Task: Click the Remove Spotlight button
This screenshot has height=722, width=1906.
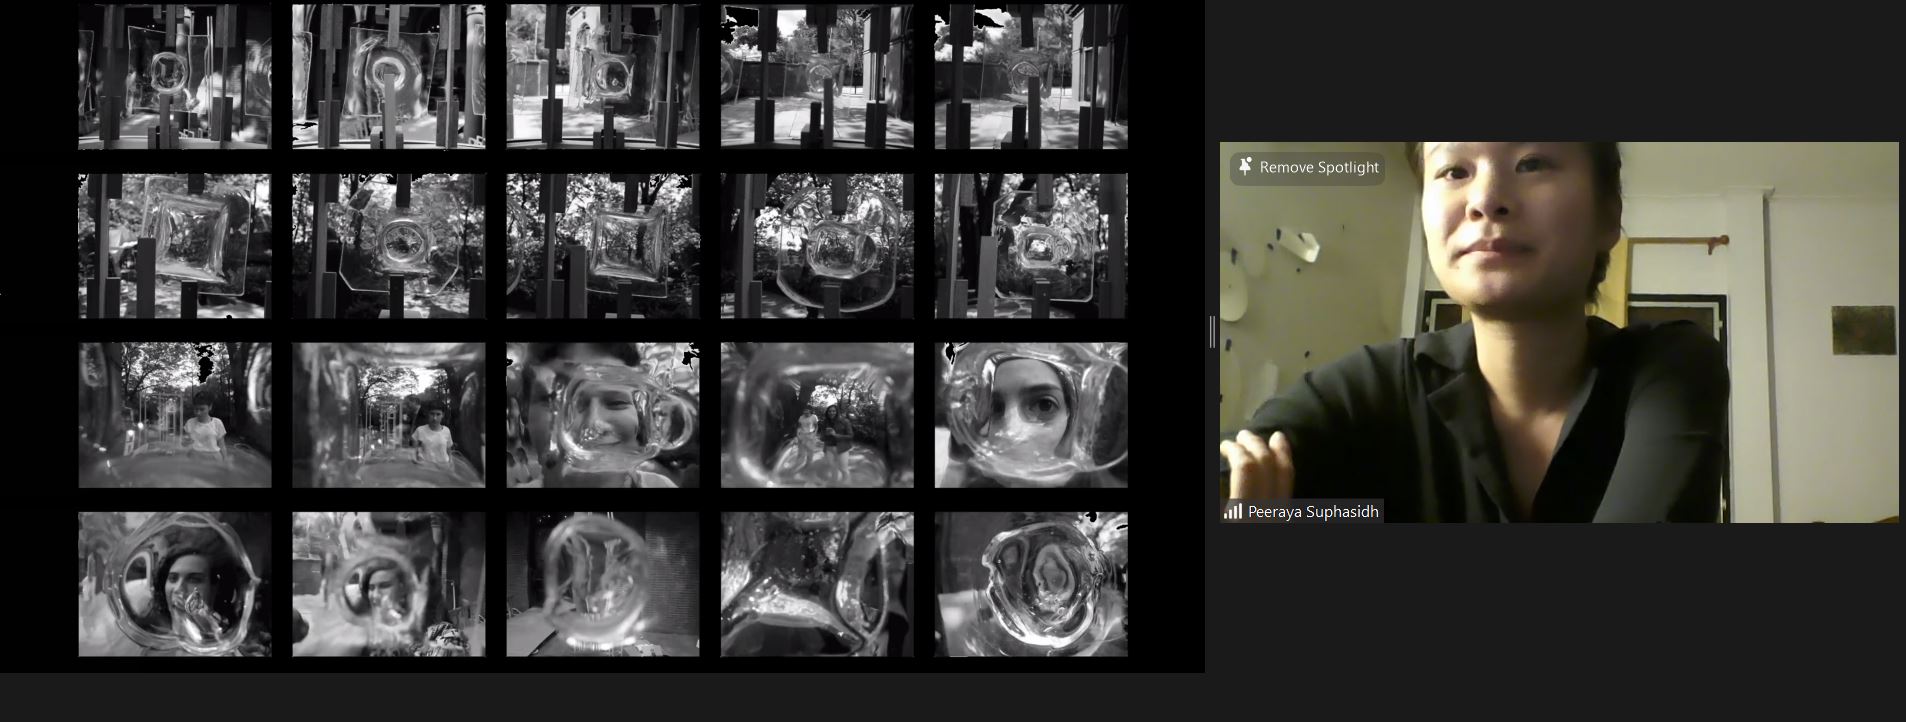Action: click(1308, 168)
